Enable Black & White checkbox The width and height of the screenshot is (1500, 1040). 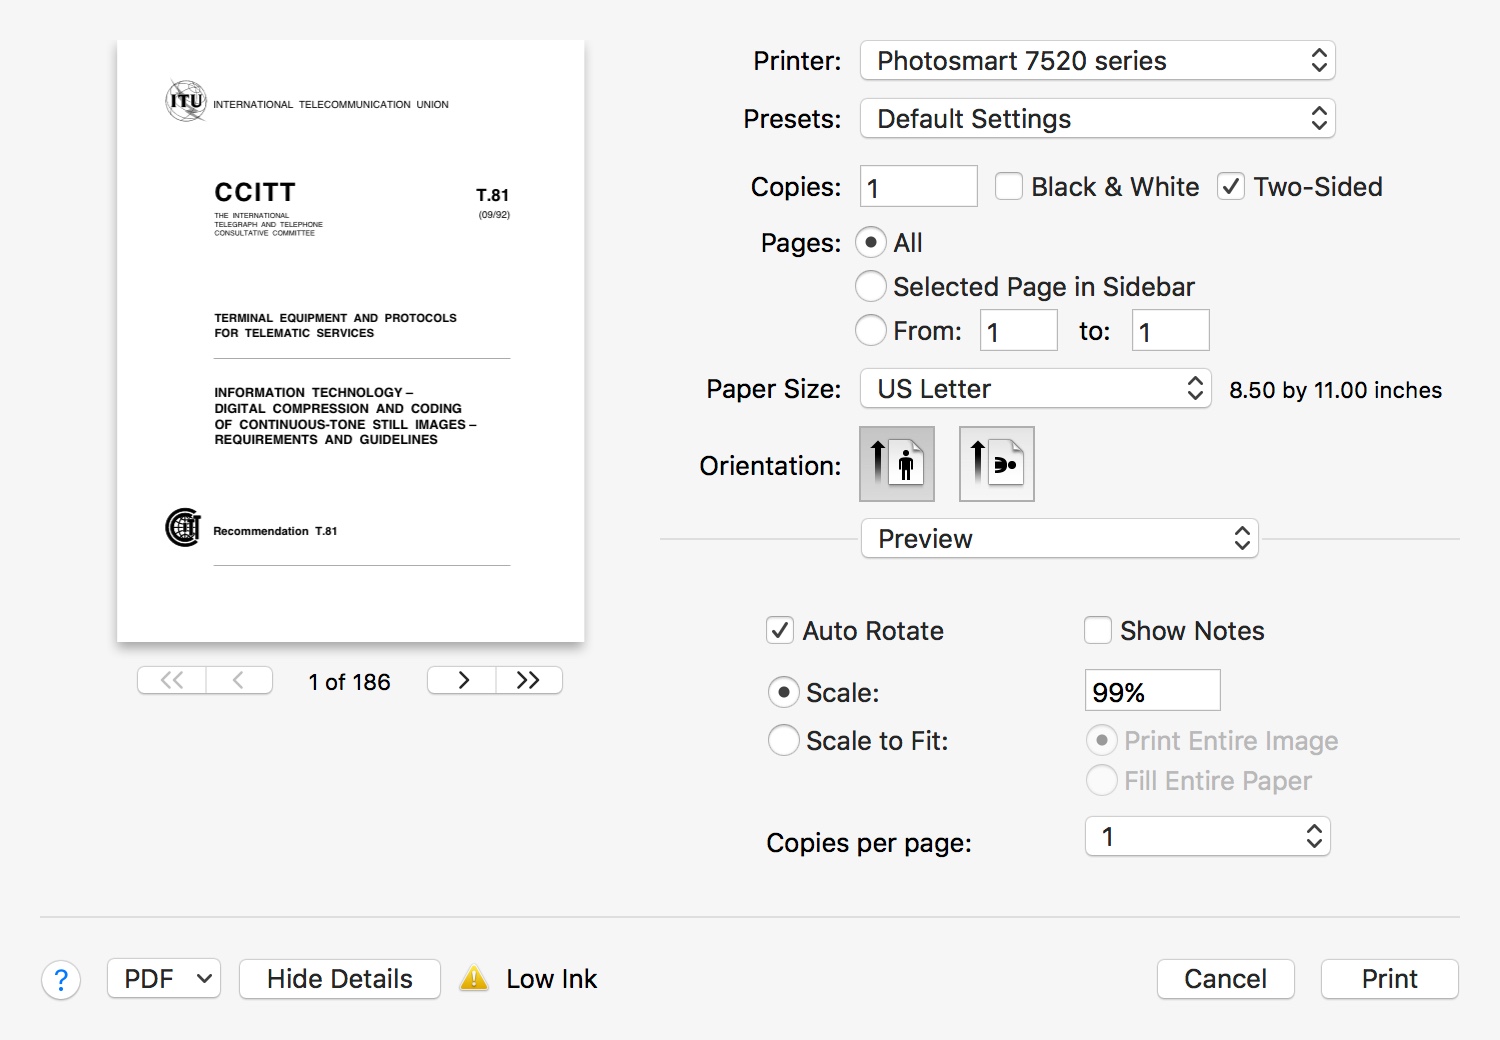click(x=1009, y=187)
